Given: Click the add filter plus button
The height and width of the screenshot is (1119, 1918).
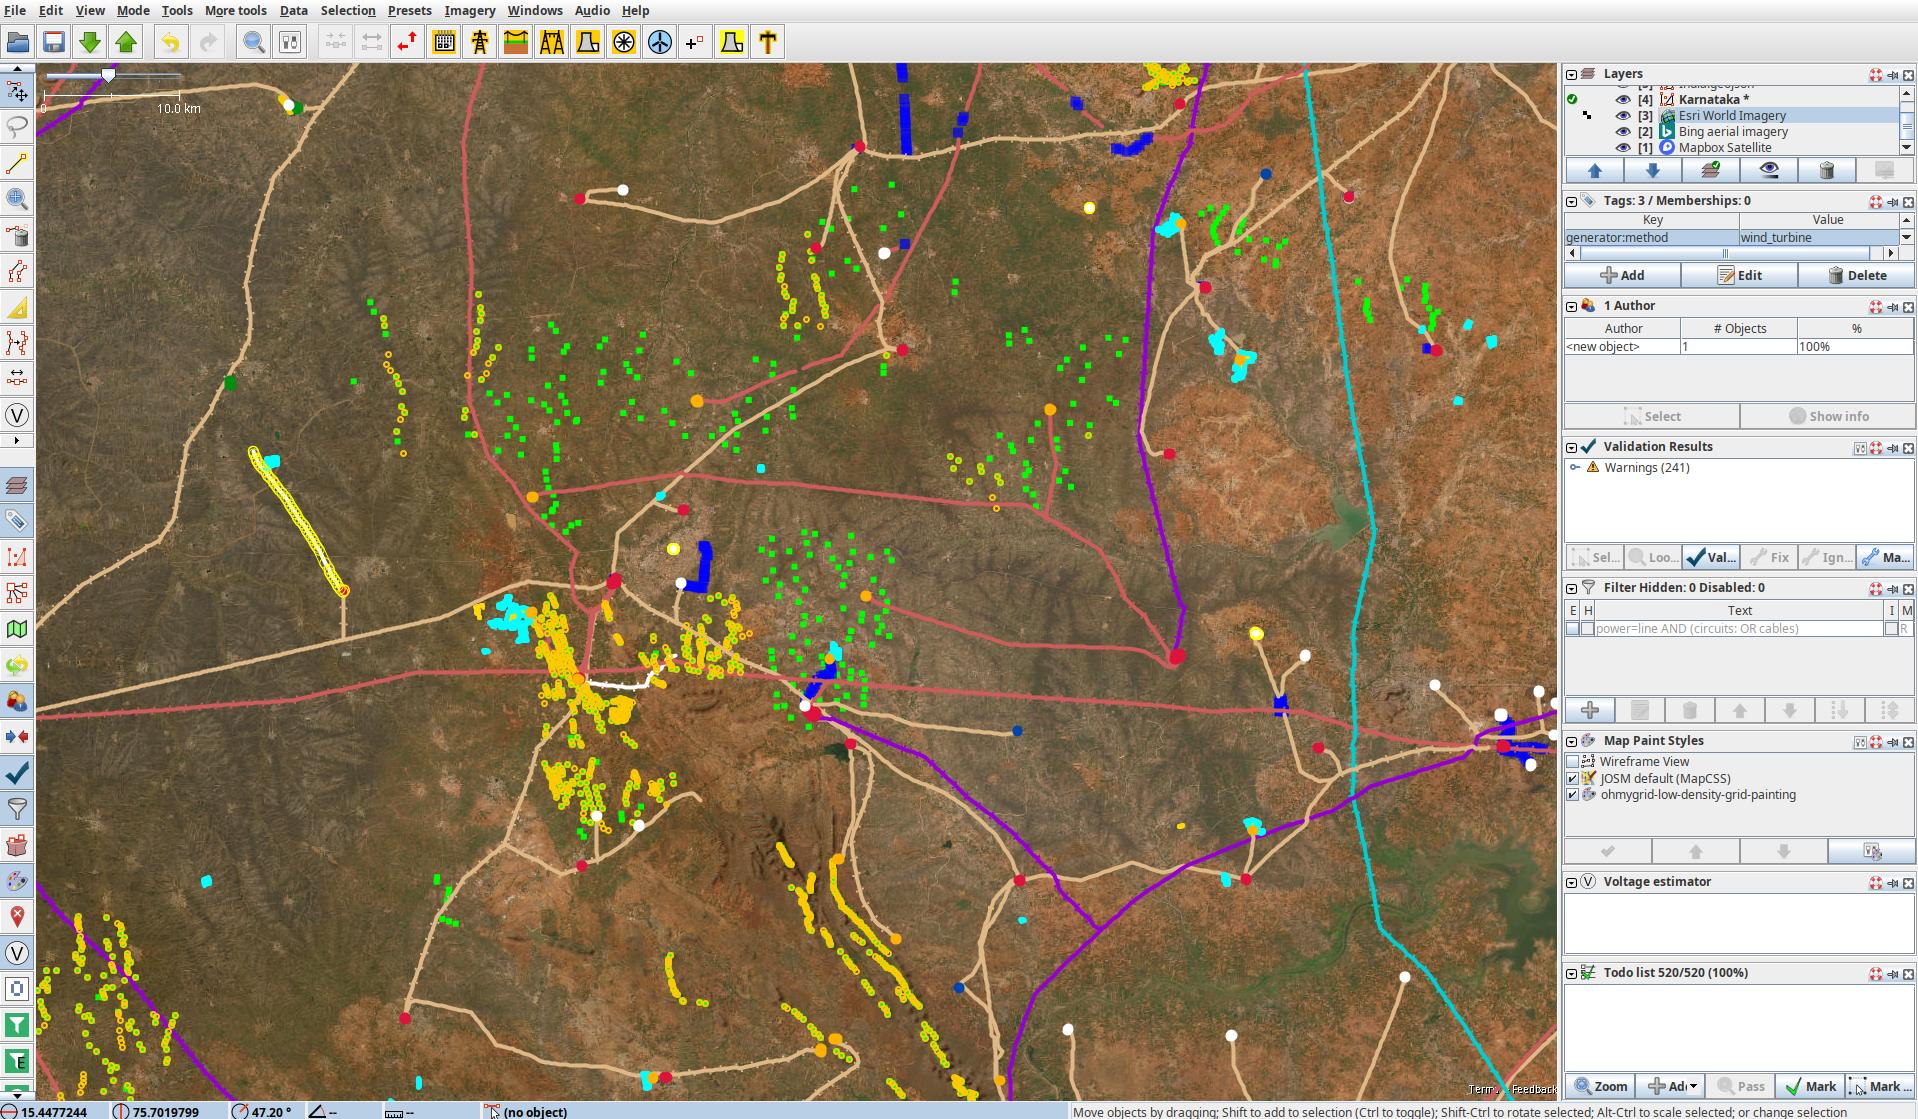Looking at the screenshot, I should [1589, 710].
